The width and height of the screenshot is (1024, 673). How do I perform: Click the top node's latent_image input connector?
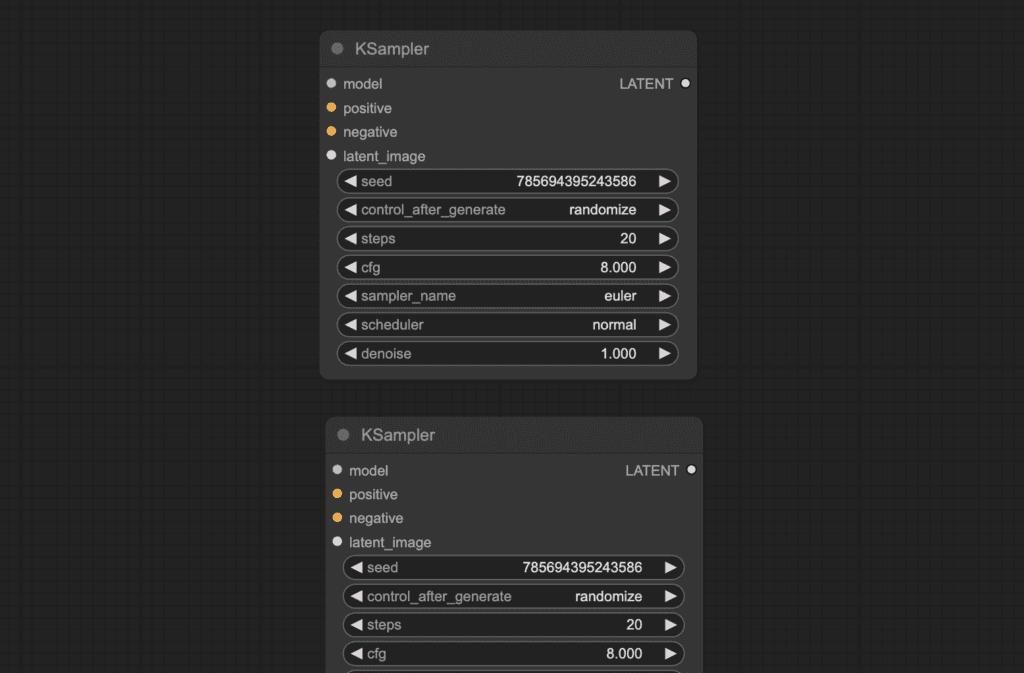[x=332, y=156]
